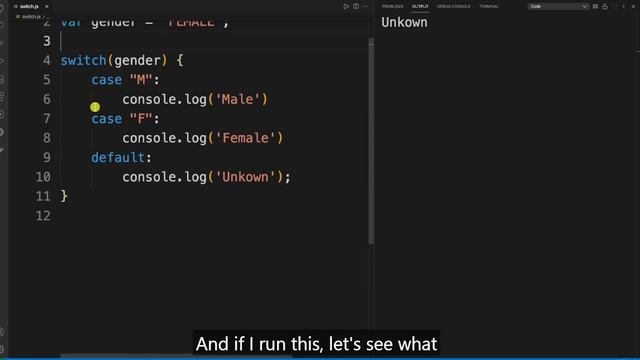This screenshot has width=640, height=360.
Task: Switch to the Problems panel tab
Action: click(393, 7)
